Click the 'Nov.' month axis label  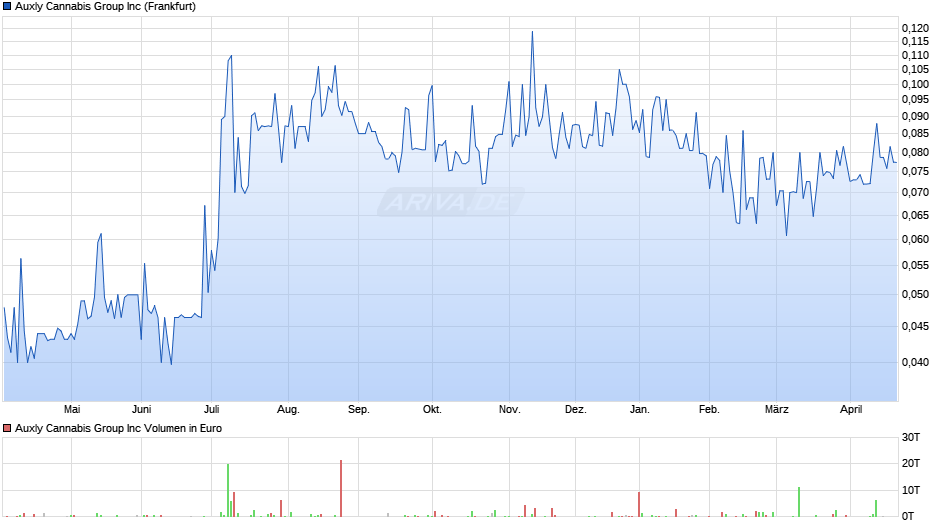pyautogui.click(x=510, y=409)
